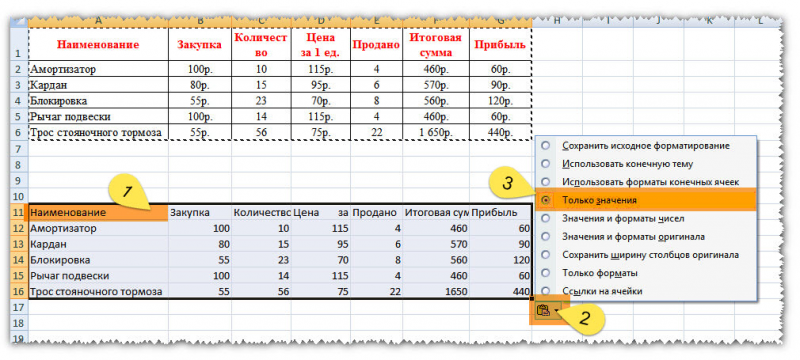Select cell '440' in row 16
Image resolution: width=800 pixels, height=360 pixels.
click(x=500, y=292)
